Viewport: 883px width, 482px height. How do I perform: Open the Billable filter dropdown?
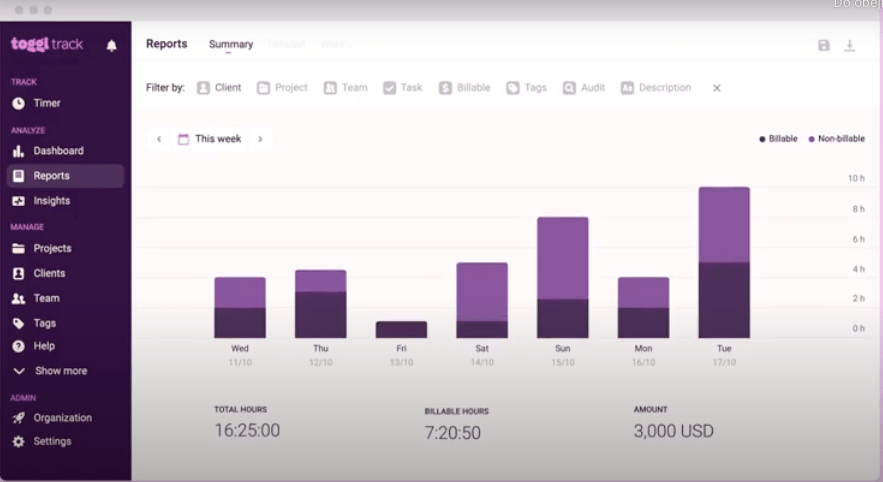(464, 88)
